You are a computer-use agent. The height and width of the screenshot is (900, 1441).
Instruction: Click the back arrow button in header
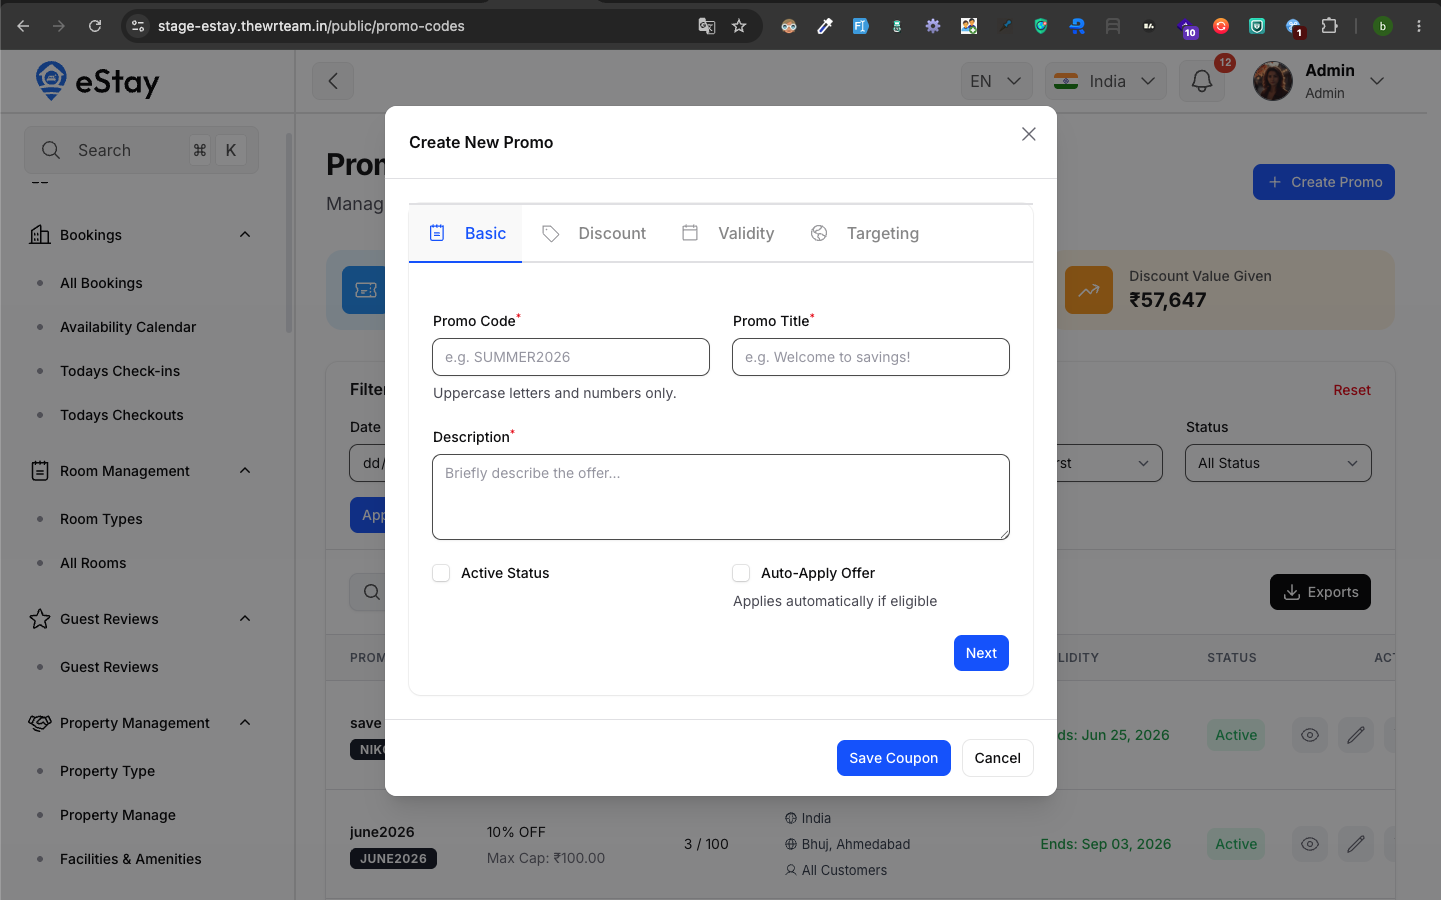(333, 81)
